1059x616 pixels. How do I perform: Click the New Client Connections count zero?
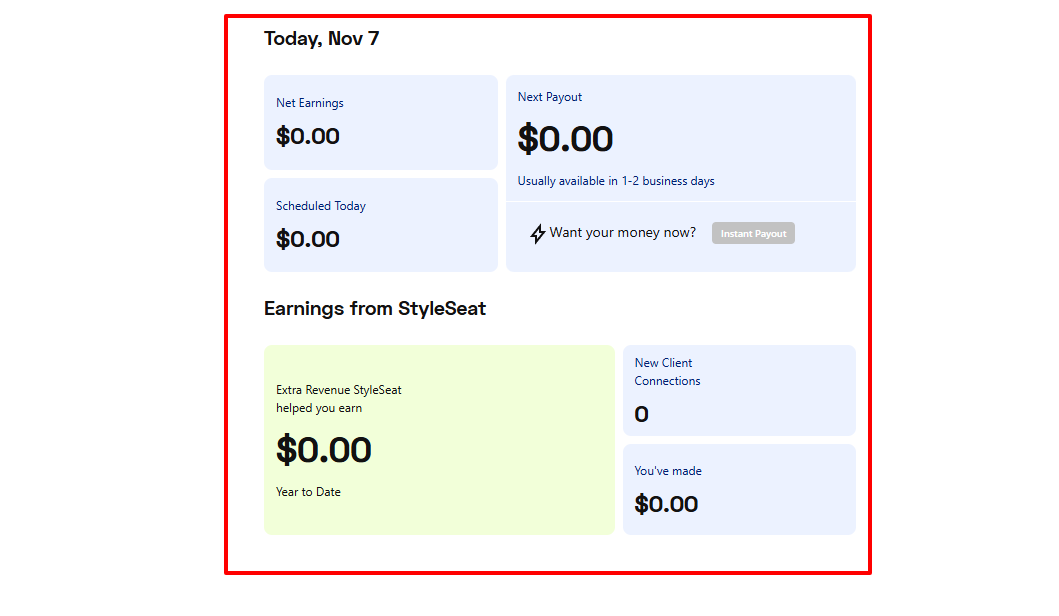point(641,413)
